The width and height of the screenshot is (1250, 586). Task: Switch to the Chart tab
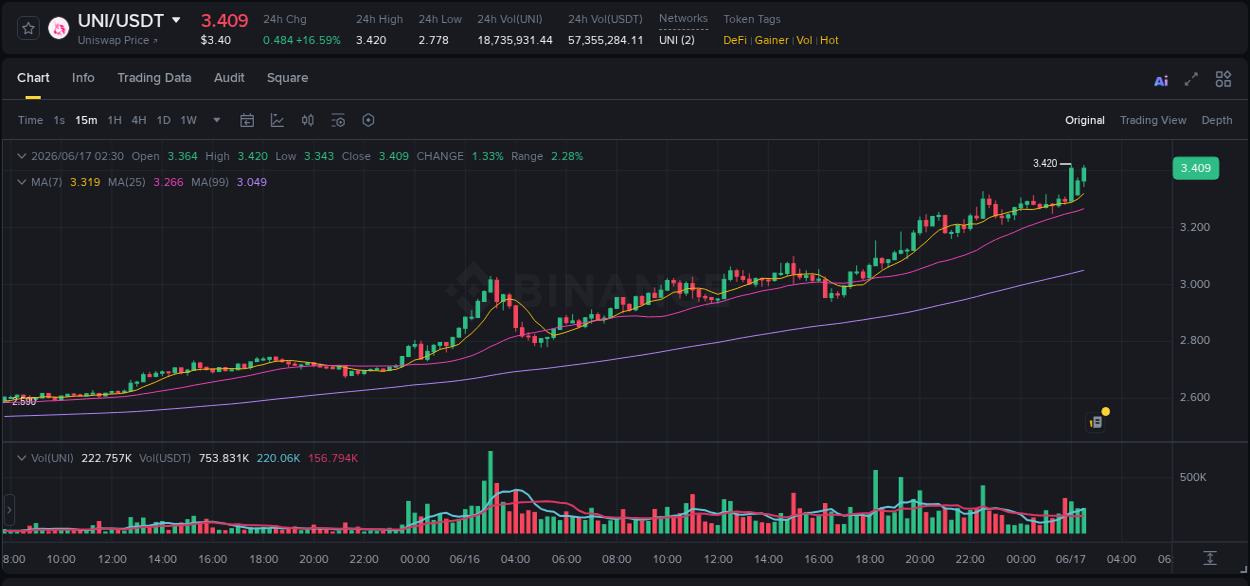tap(33, 78)
